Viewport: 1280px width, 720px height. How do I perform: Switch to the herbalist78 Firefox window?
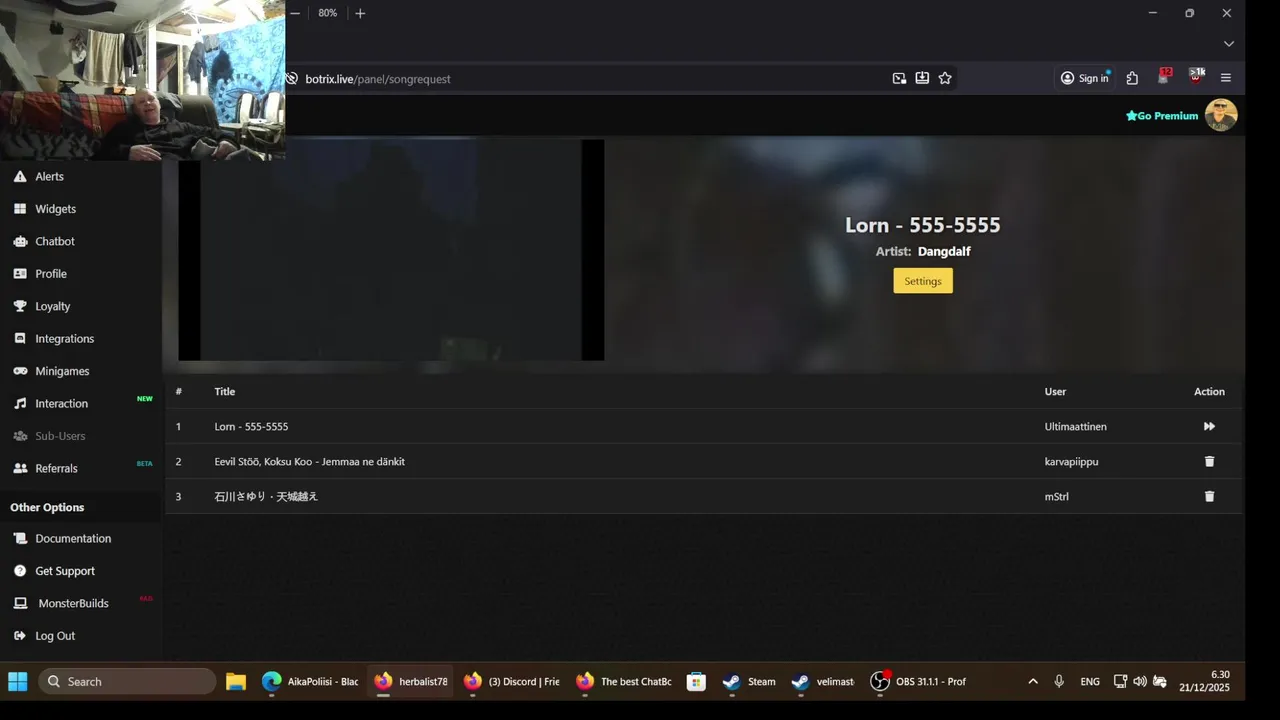pyautogui.click(x=412, y=682)
